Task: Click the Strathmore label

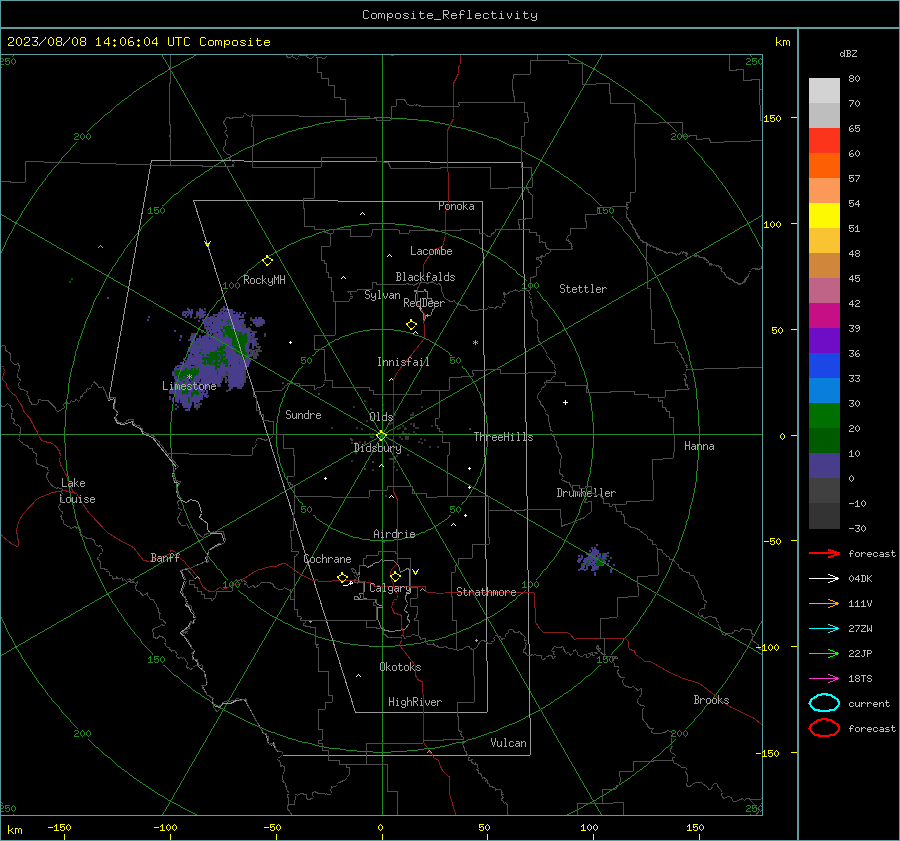Action: tap(486, 592)
